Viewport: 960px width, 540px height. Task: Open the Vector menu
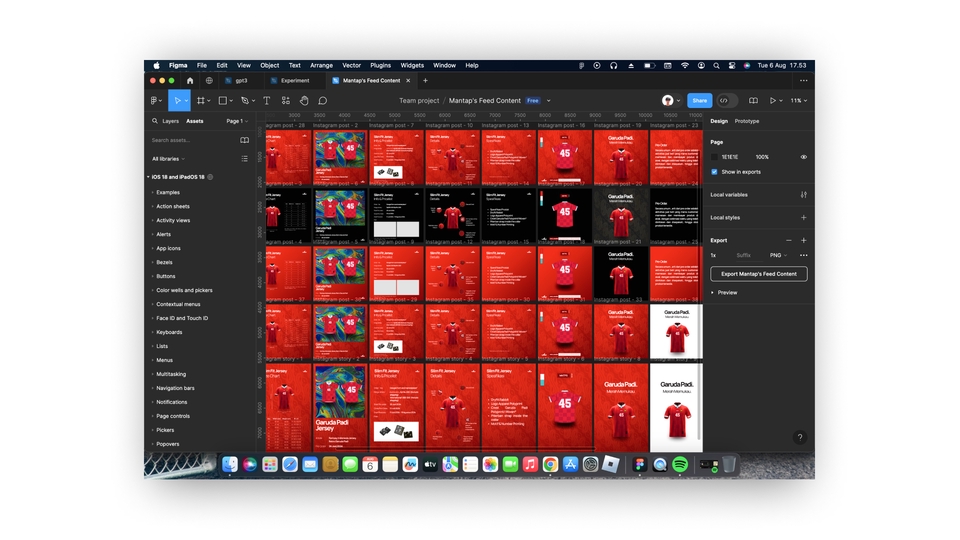351,66
